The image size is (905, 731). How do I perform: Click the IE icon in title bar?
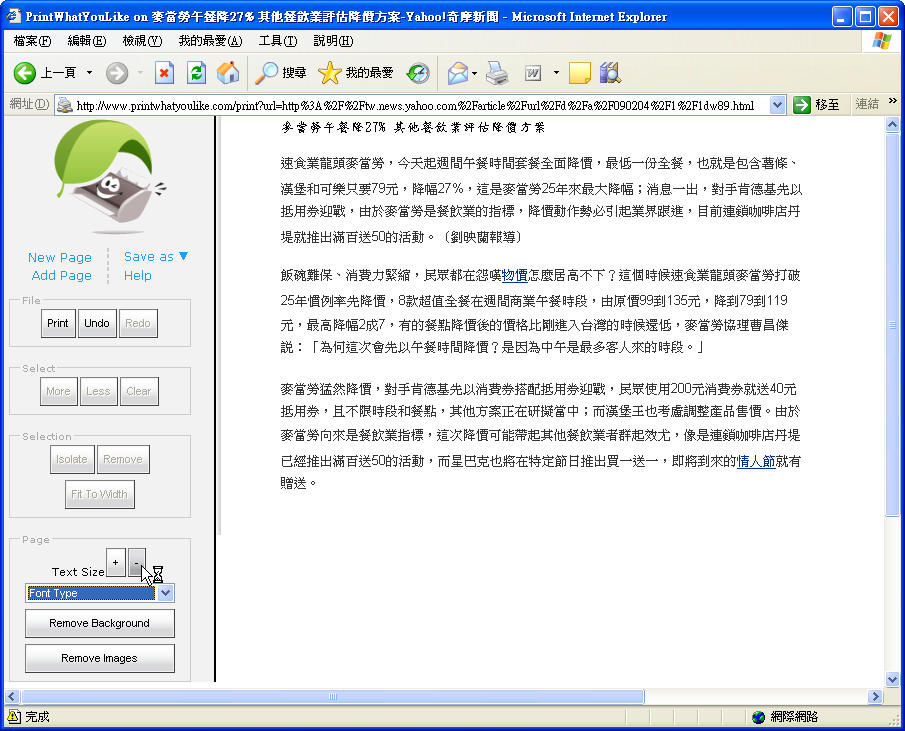pyautogui.click(x=13, y=16)
